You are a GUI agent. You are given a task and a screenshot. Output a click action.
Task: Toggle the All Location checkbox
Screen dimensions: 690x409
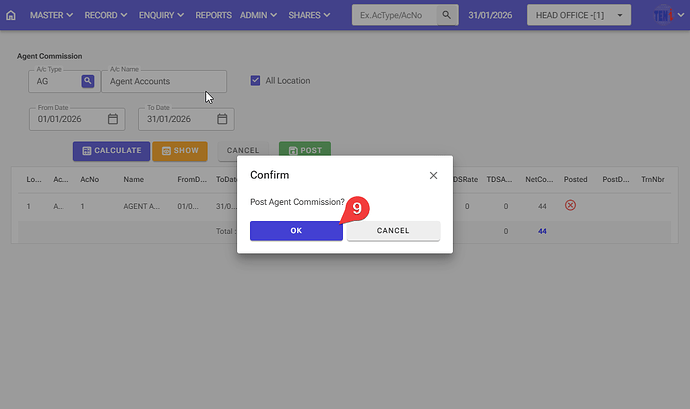point(256,81)
